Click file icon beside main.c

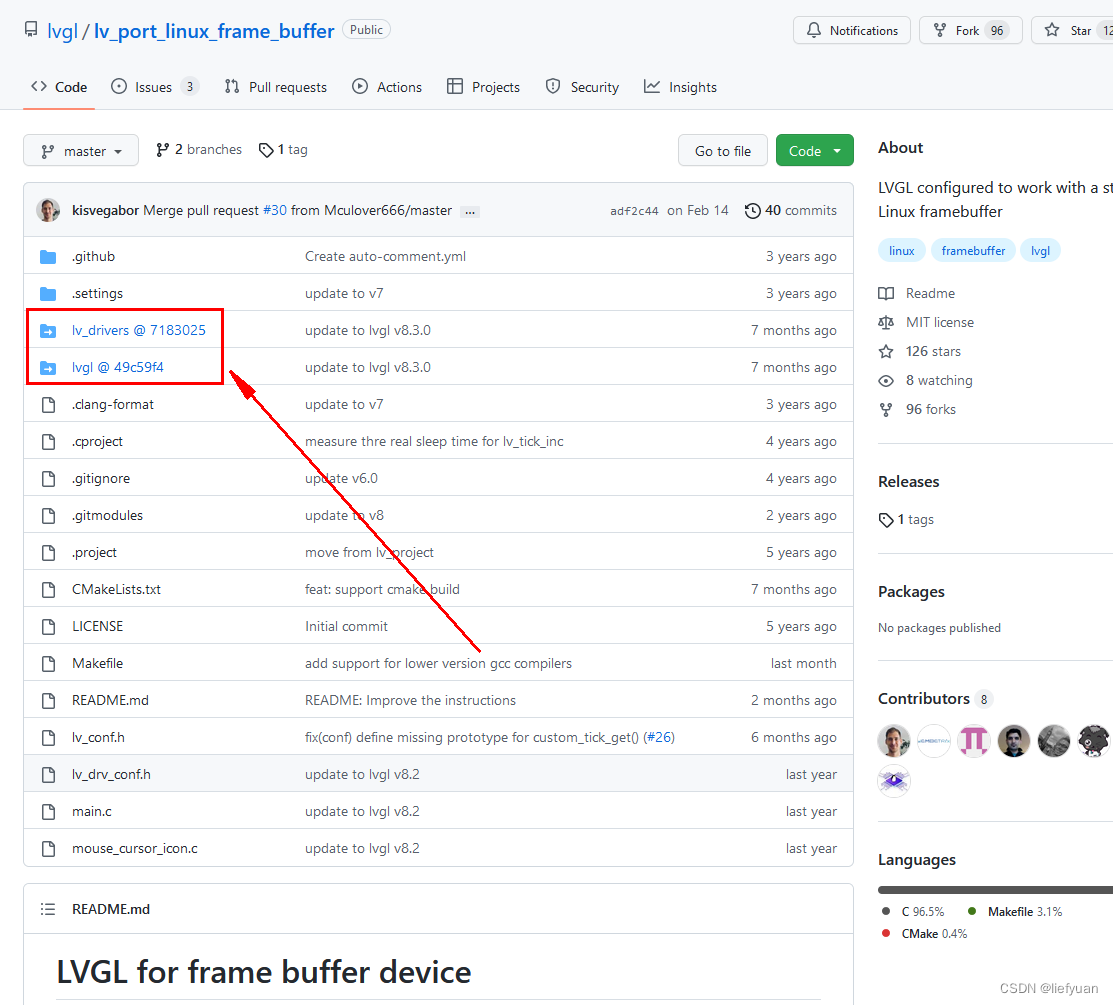point(48,811)
